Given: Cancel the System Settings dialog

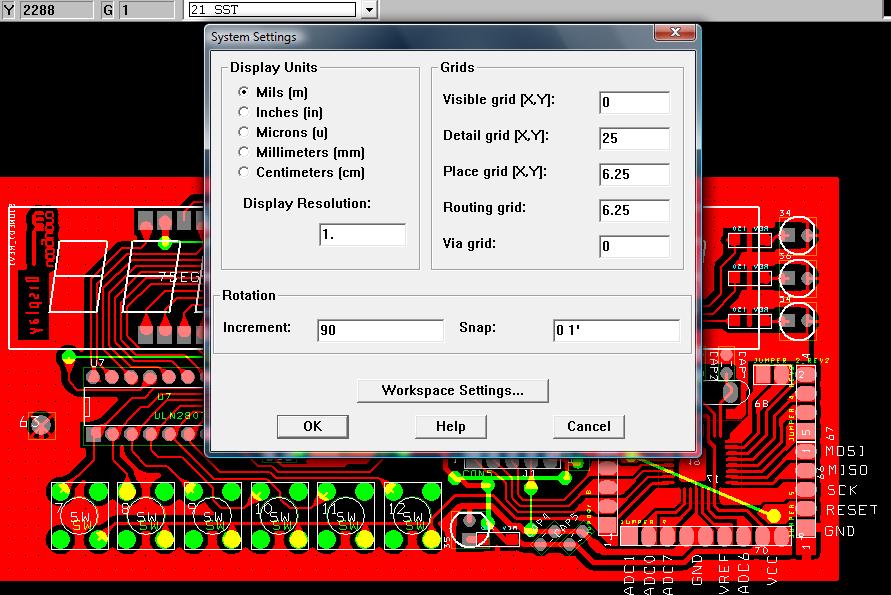Looking at the screenshot, I should pyautogui.click(x=589, y=426).
